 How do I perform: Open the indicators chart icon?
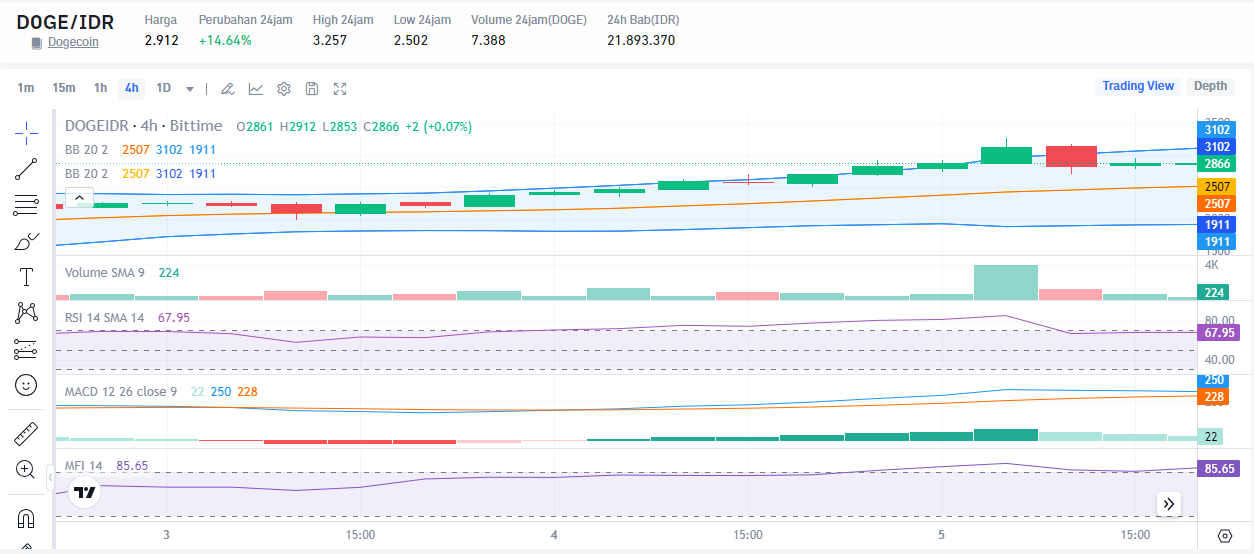tap(256, 88)
